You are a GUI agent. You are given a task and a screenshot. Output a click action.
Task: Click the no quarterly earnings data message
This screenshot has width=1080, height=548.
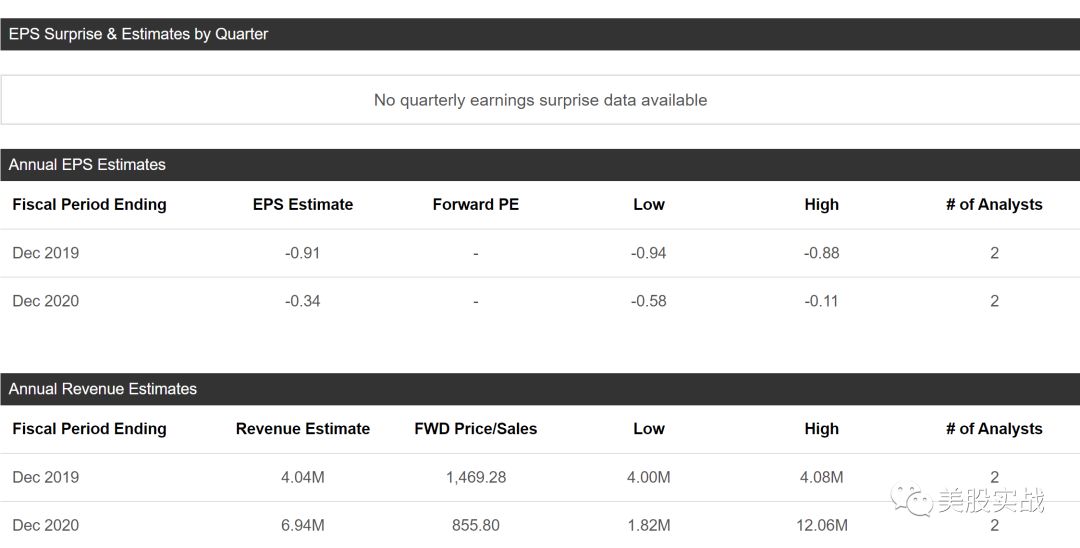[x=540, y=100]
